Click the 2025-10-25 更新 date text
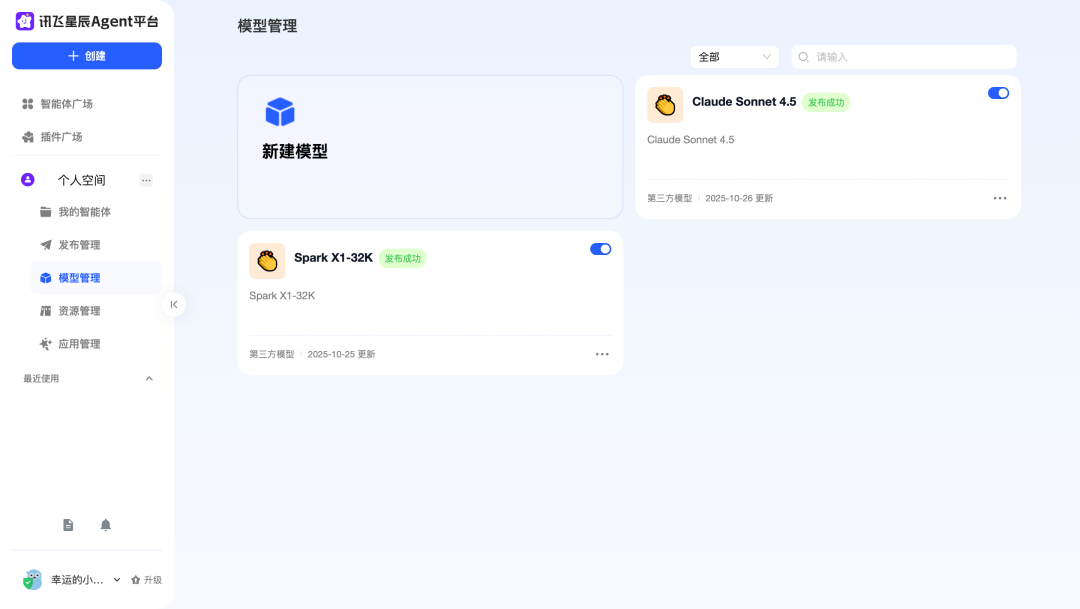The image size is (1080, 609). 341,354
